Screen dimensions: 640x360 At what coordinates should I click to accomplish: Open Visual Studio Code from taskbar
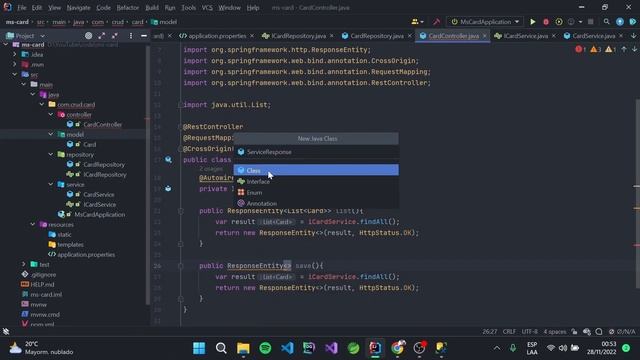(287, 348)
